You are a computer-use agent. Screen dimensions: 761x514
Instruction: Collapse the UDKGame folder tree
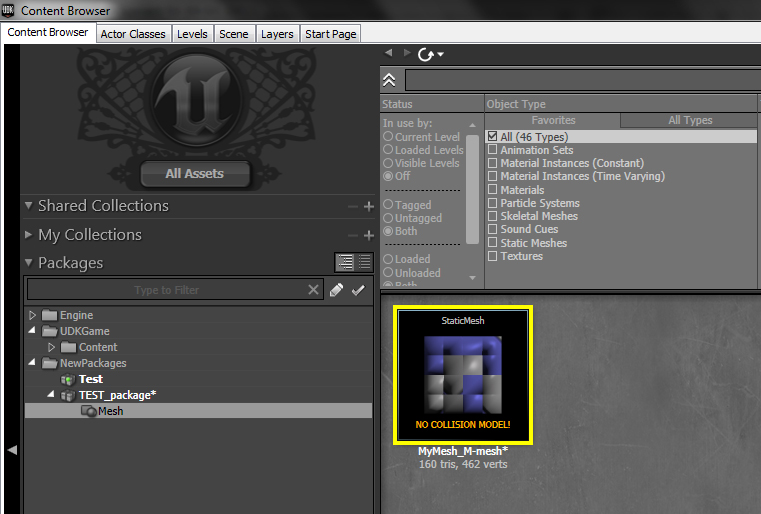click(x=32, y=331)
